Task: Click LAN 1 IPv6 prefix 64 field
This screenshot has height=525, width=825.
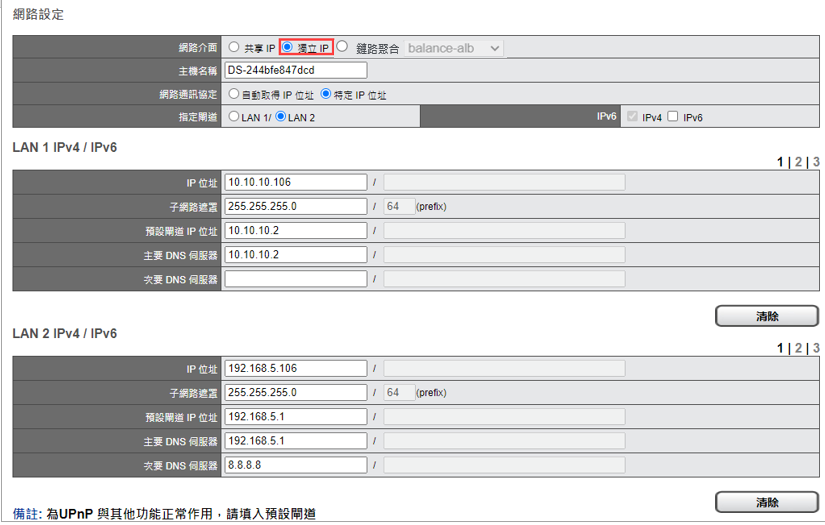Action: (399, 206)
